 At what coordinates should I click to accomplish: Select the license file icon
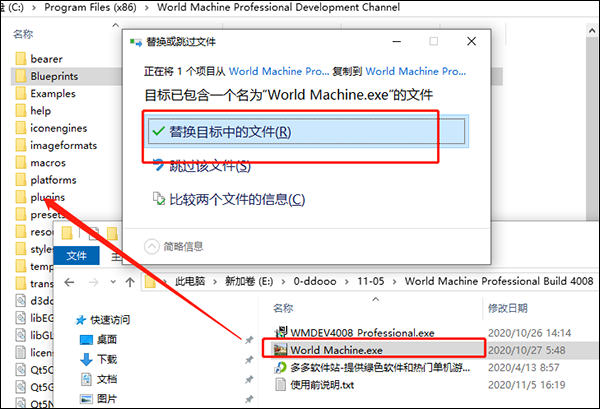click(21, 352)
